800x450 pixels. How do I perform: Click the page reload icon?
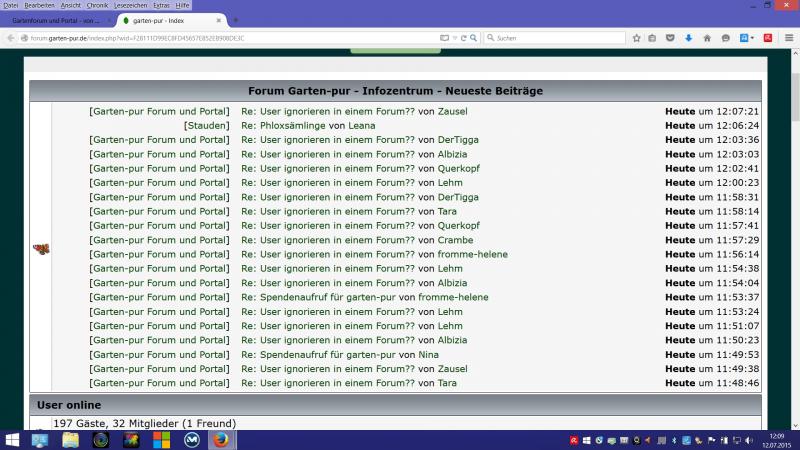(464, 38)
